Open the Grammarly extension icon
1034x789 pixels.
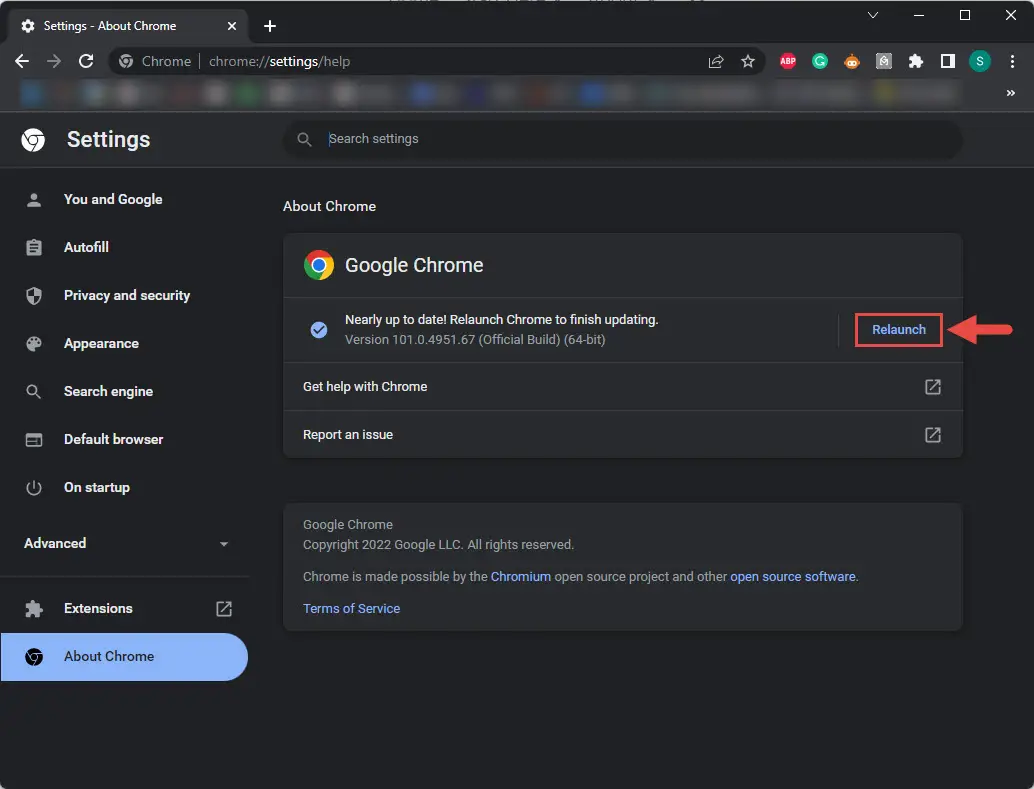820,61
